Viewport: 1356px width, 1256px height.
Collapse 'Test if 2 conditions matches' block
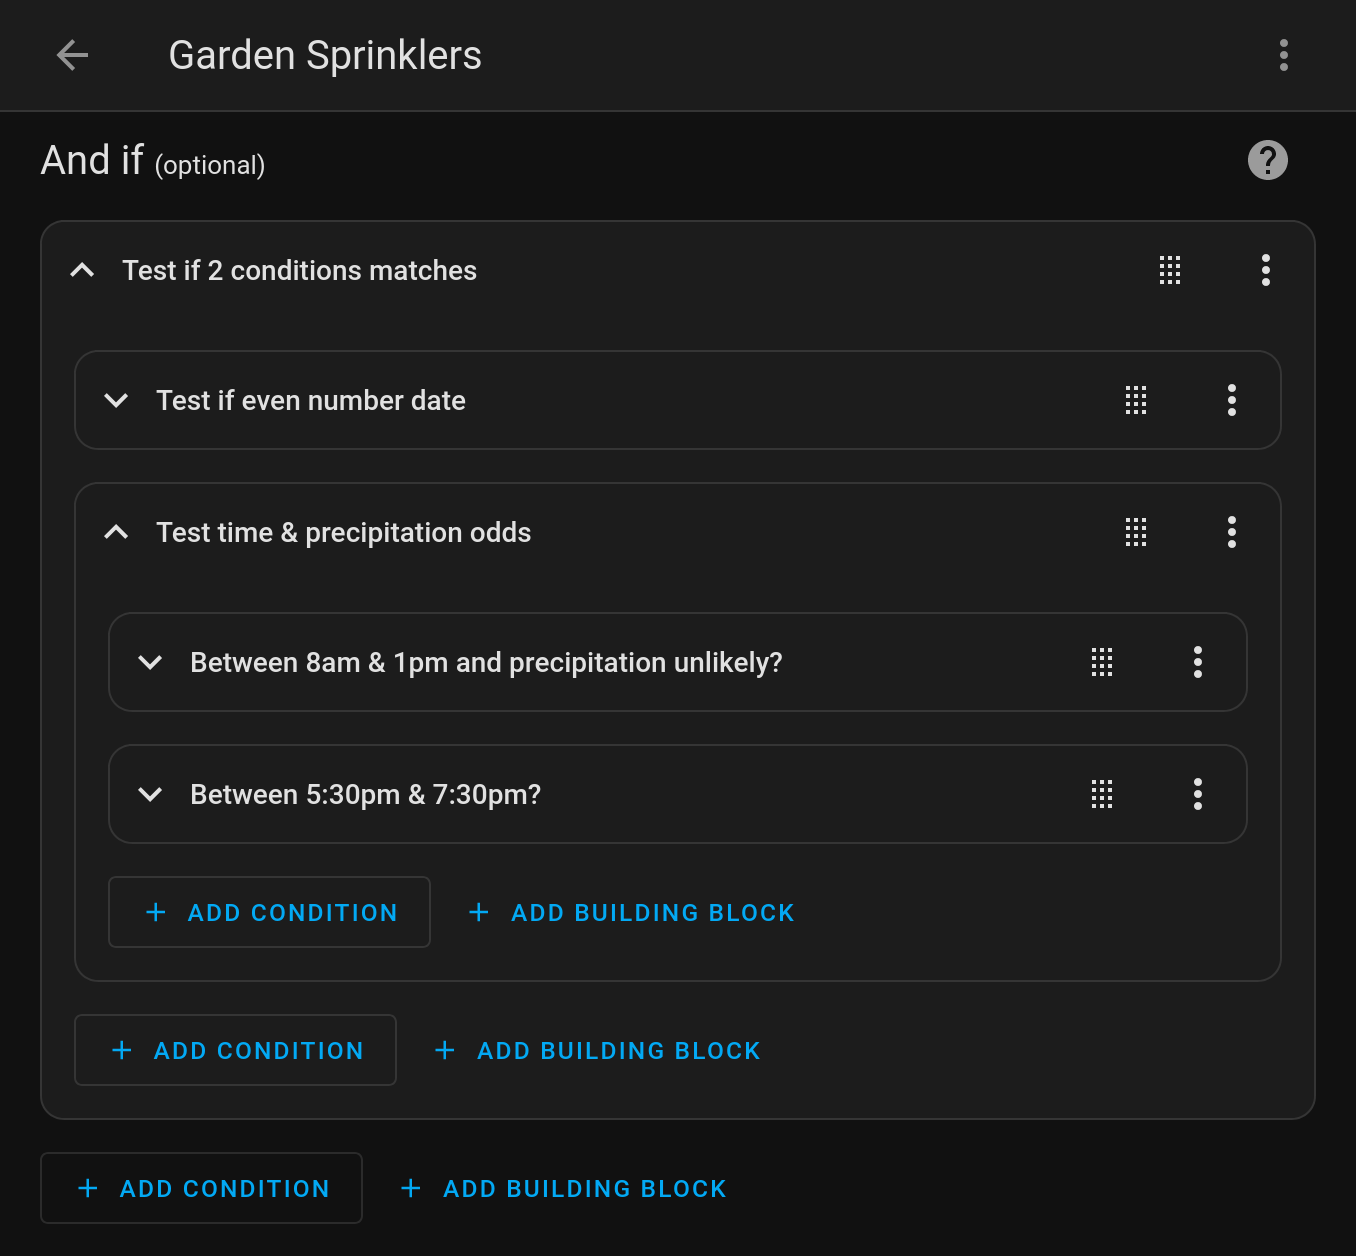click(x=83, y=270)
